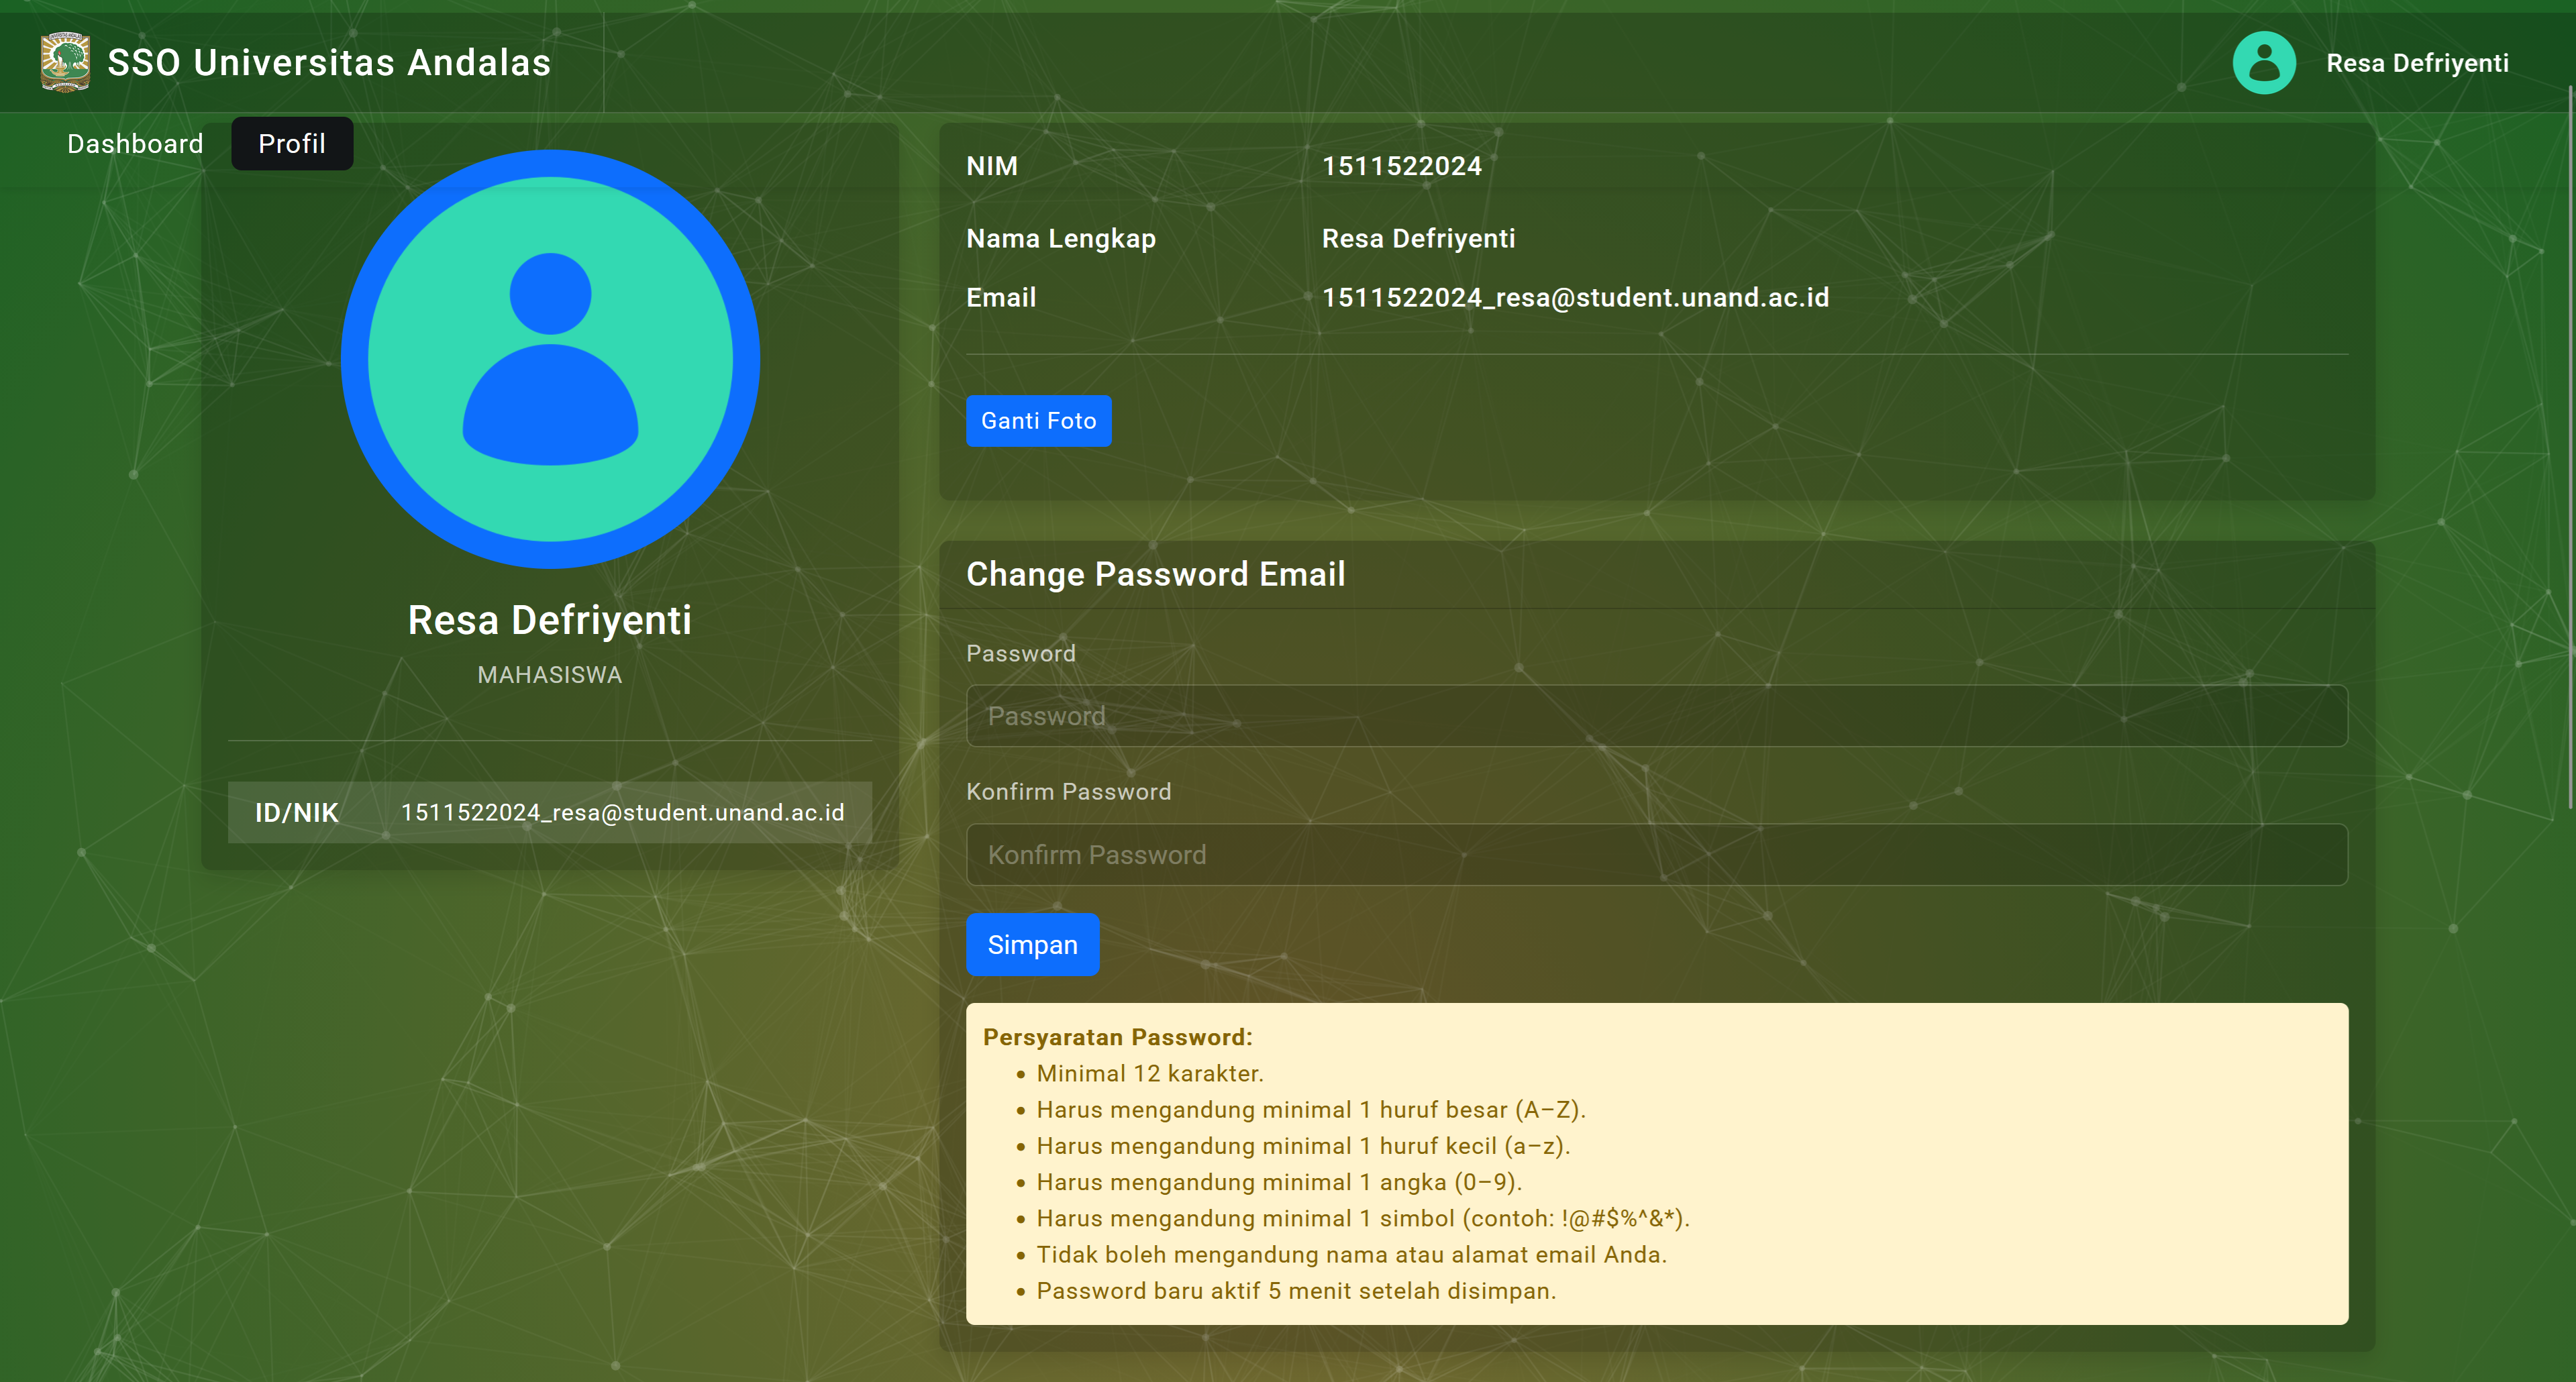The height and width of the screenshot is (1382, 2576).
Task: Focus the Password input field
Action: click(1656, 716)
